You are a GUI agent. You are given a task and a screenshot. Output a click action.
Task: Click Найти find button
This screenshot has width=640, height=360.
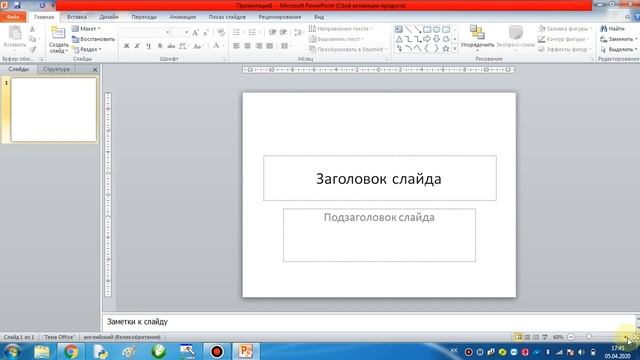click(x=612, y=29)
